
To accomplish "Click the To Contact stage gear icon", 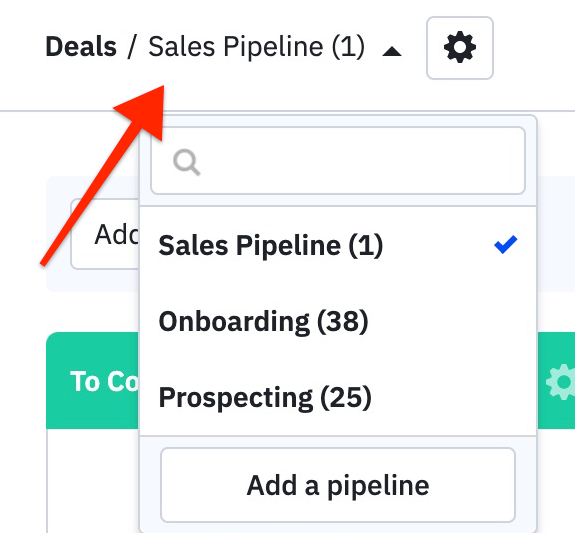I will [x=560, y=382].
